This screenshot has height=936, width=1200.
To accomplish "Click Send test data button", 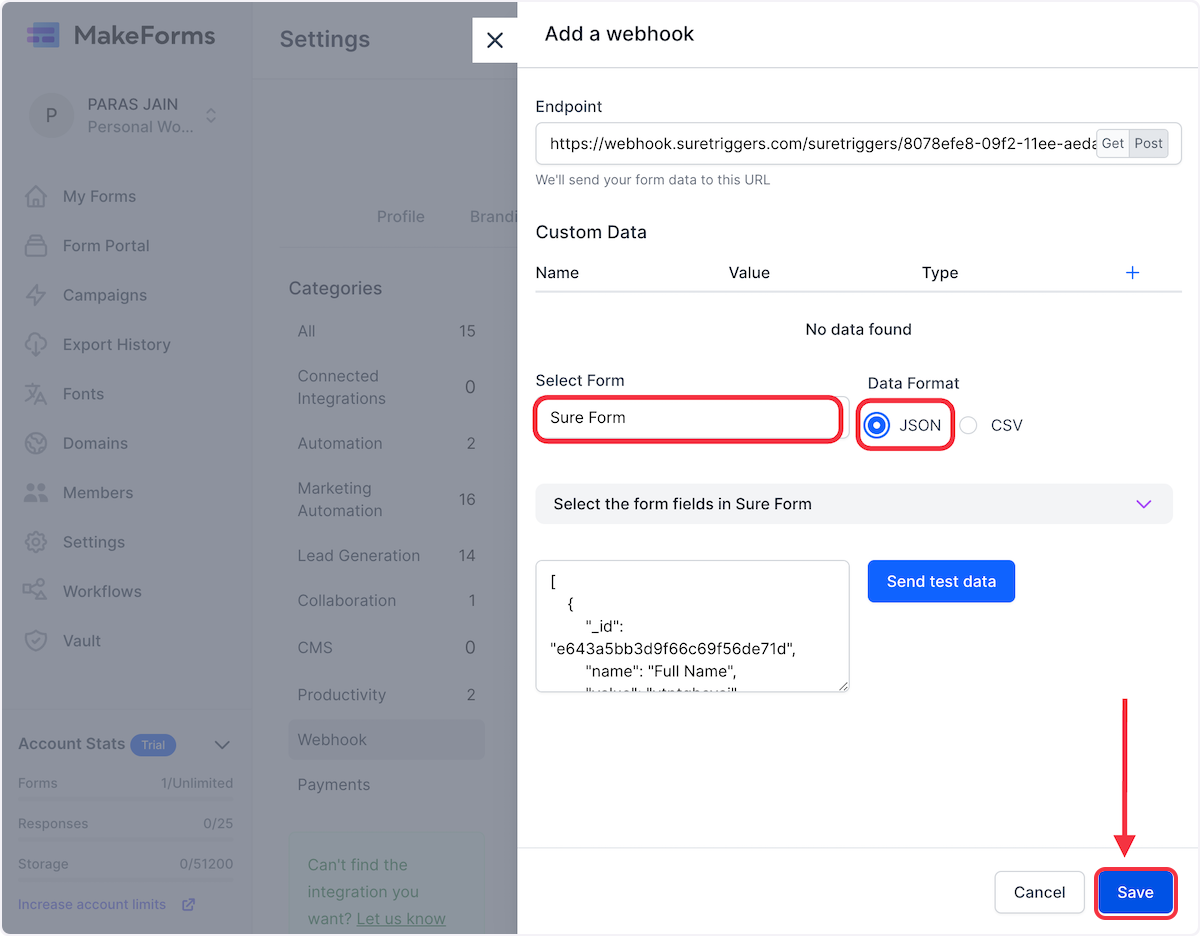I will pos(941,581).
